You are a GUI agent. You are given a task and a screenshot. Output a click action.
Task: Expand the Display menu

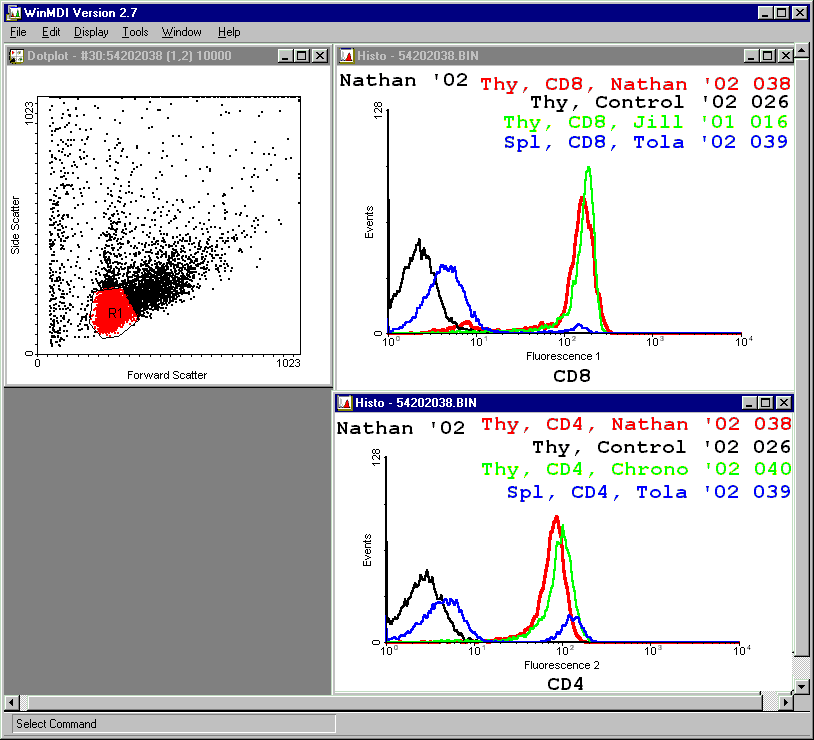pyautogui.click(x=91, y=32)
